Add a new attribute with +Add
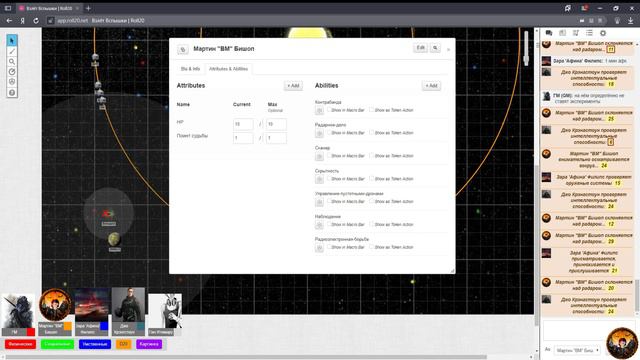 (293, 86)
